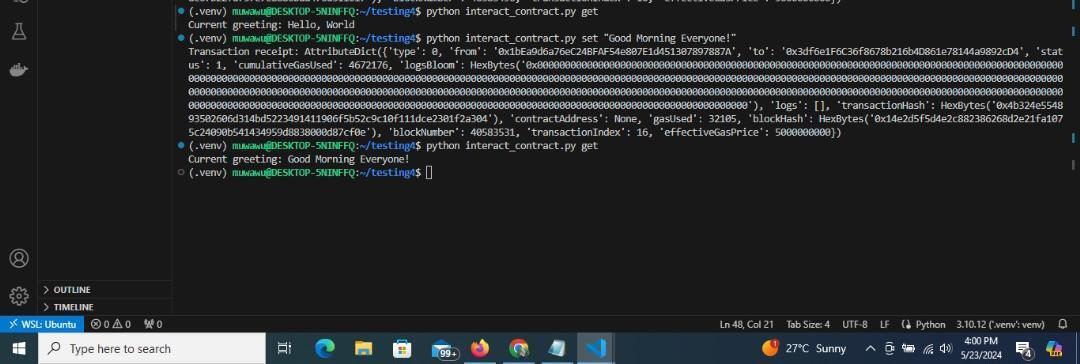Open the Manage gear icon
The image size is (1080, 364).
19,296
